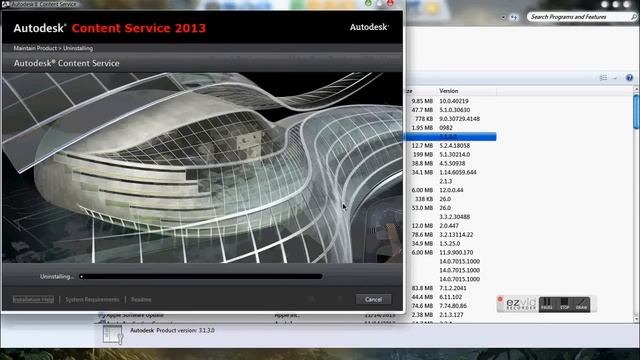The width and height of the screenshot is (640, 360).
Task: Open the view options dropdown arrow
Action: coord(615,78)
